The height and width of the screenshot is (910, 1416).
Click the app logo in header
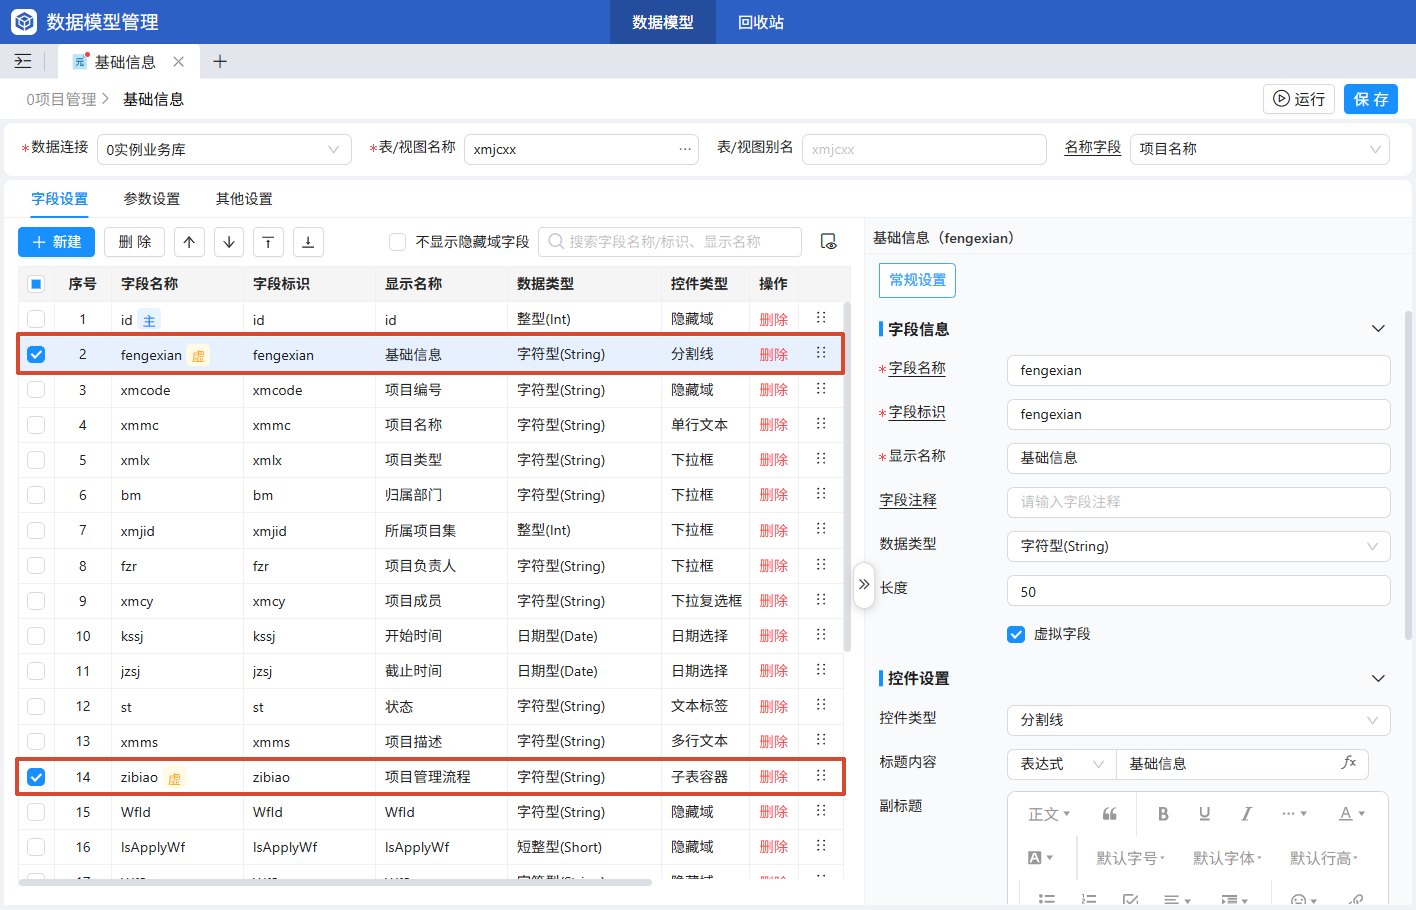tap(23, 22)
